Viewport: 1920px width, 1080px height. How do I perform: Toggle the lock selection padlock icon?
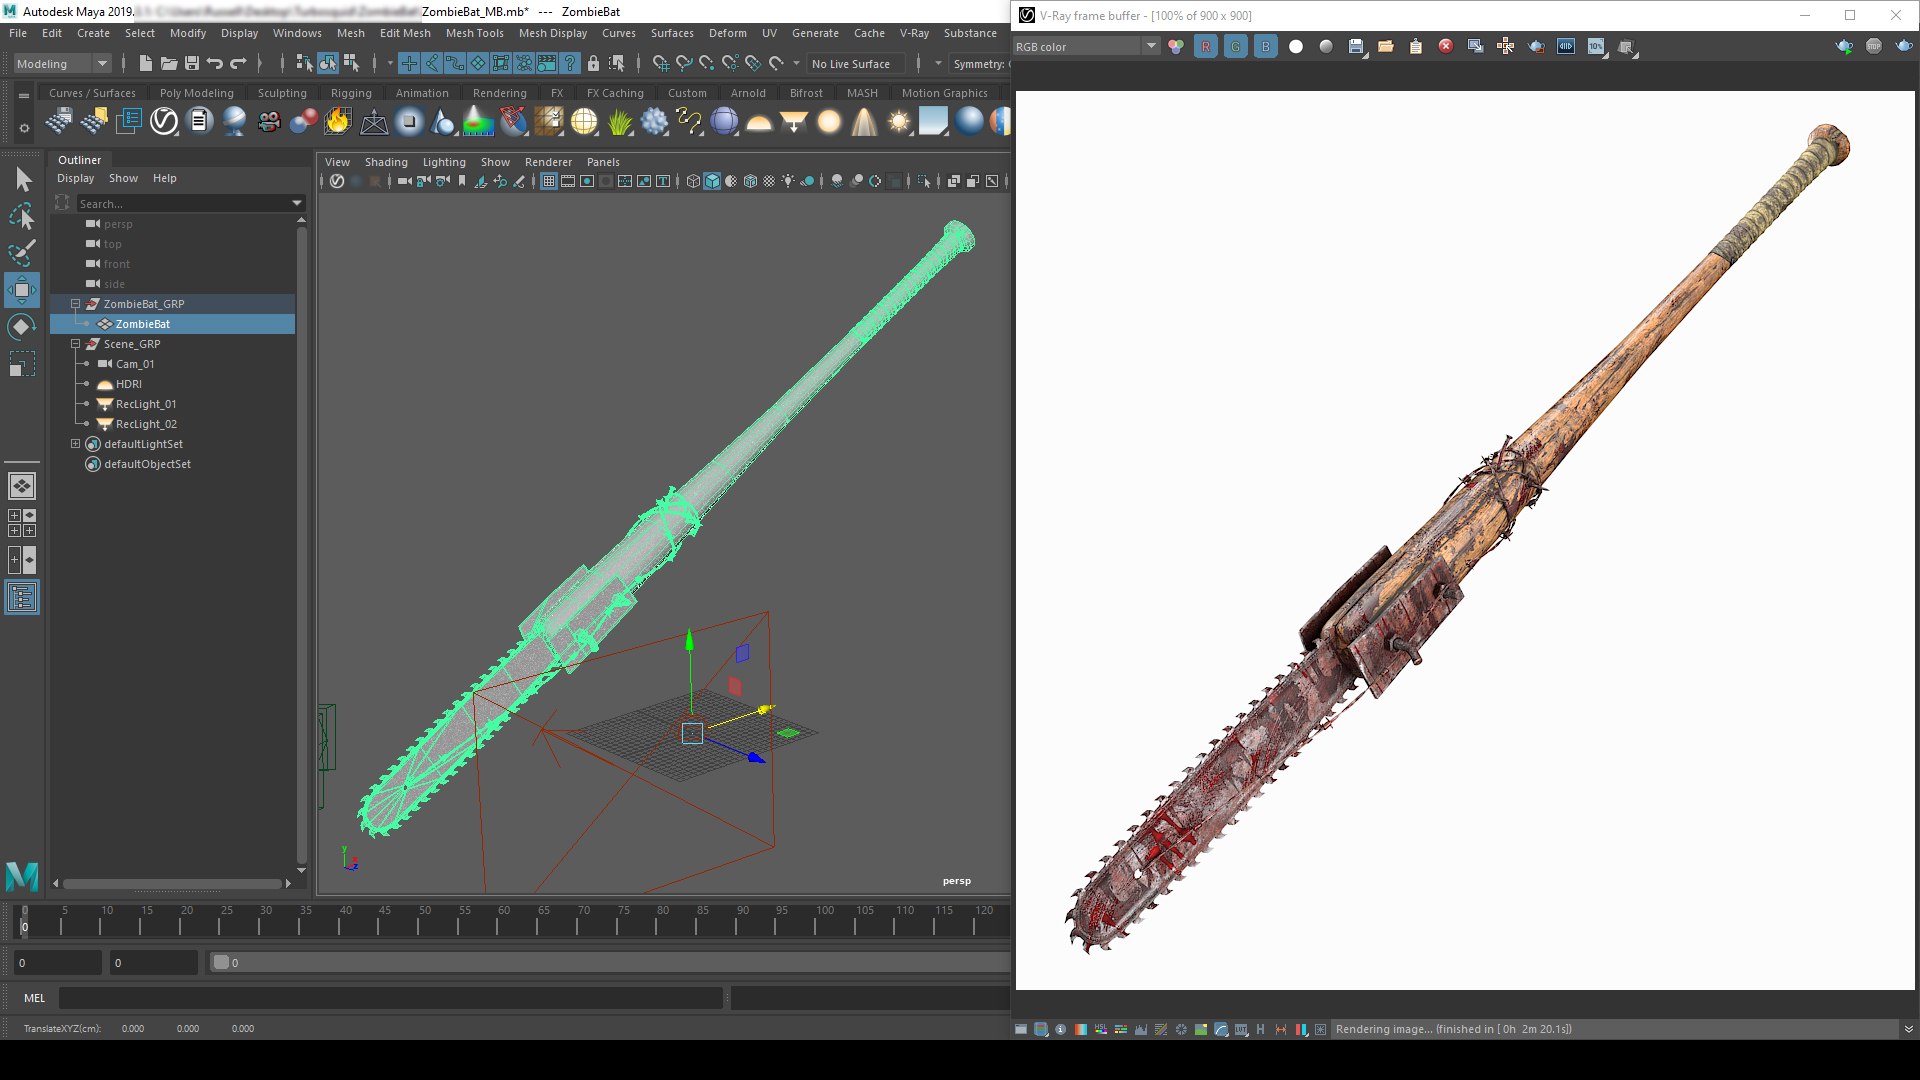593,63
